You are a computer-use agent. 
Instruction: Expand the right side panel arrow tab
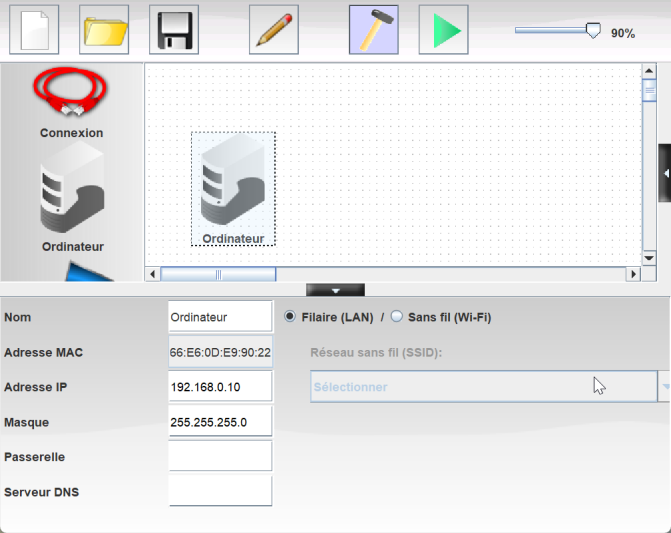click(664, 173)
